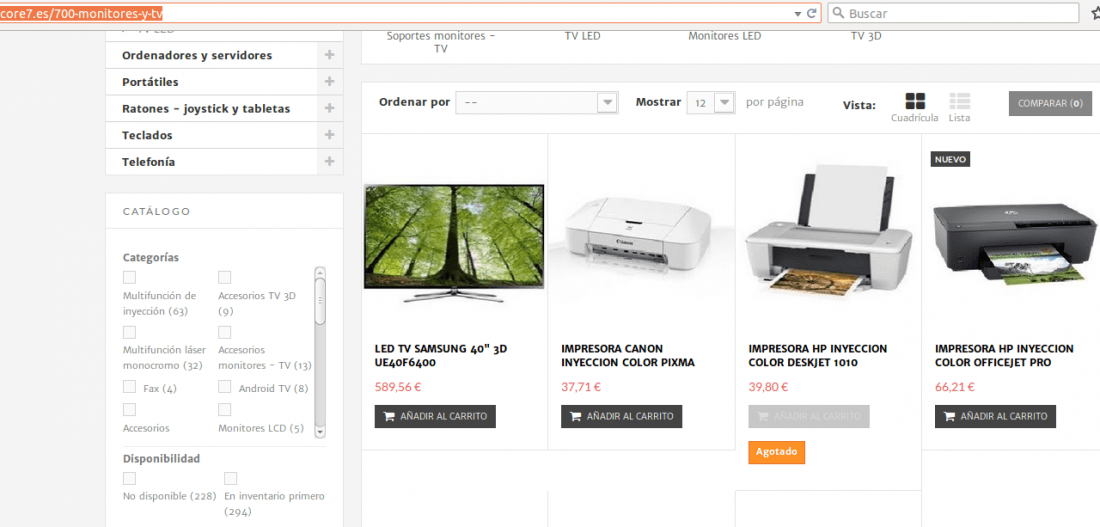Screen dimensions: 1100x527
Task: Open the Mostrar per-page dropdown
Action: [711, 102]
